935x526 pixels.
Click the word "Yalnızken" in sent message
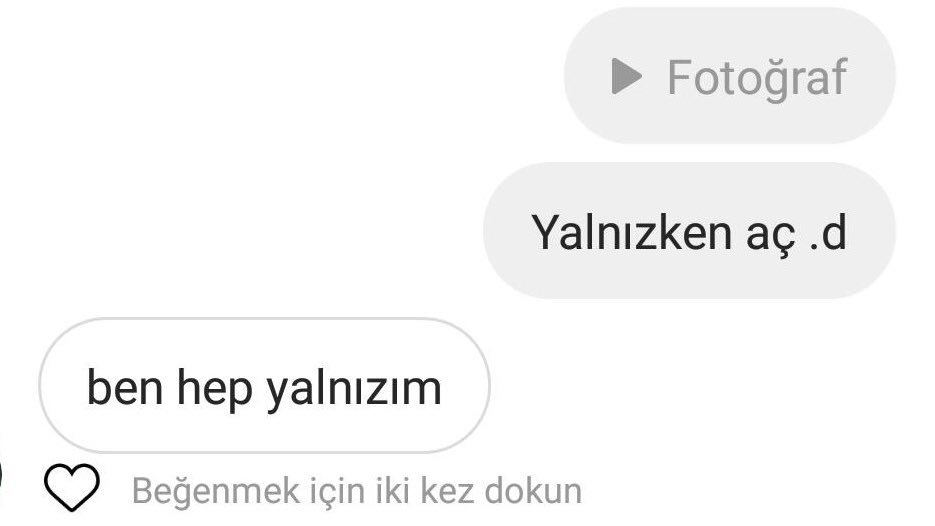click(x=631, y=232)
